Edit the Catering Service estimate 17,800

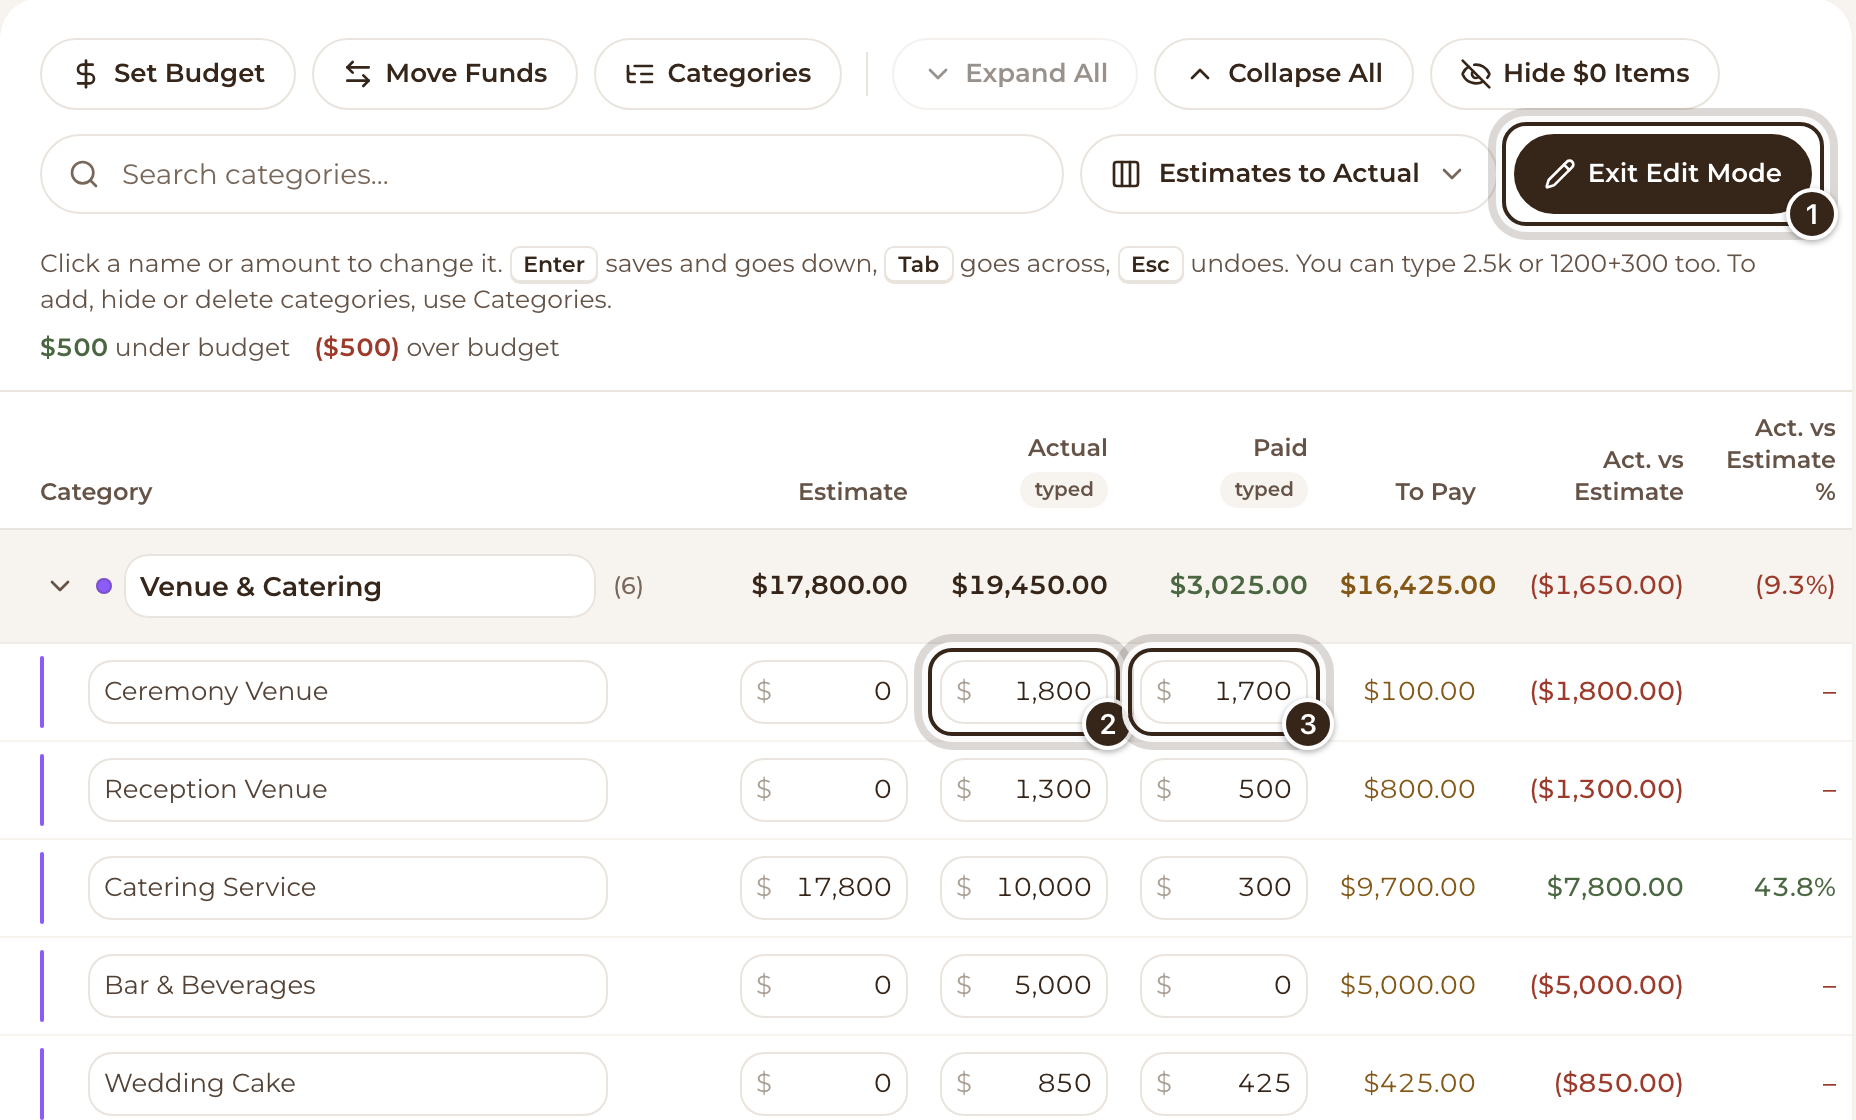click(824, 888)
